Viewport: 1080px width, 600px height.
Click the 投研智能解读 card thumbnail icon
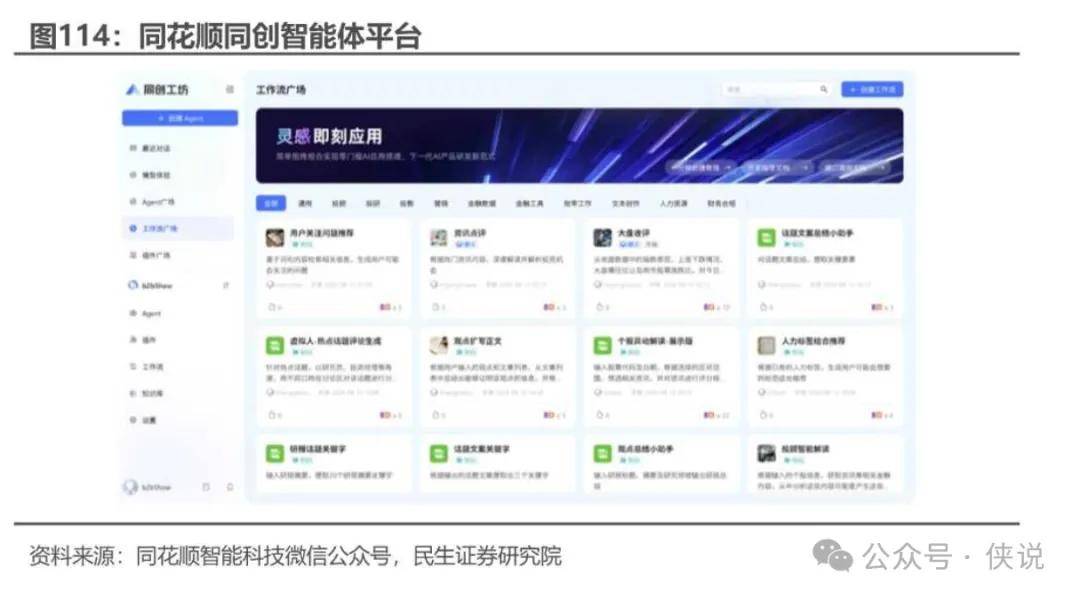coord(767,453)
